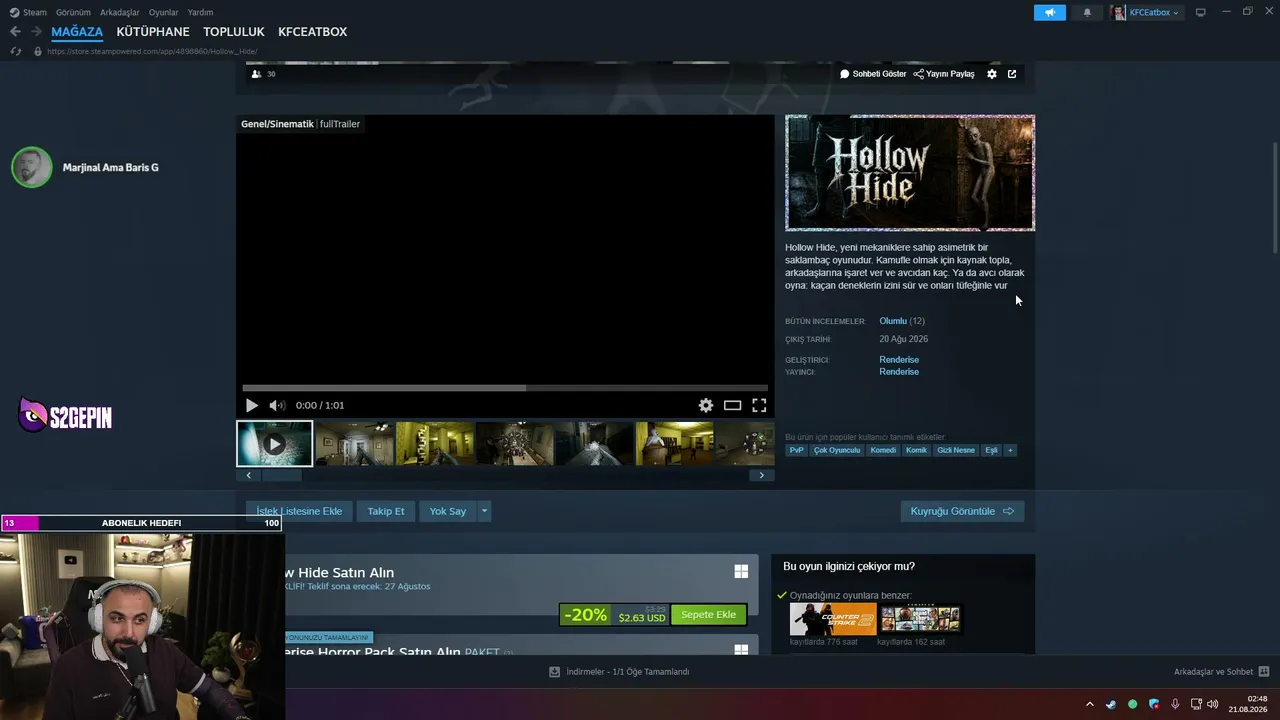Pop out the broadcast in new window
Image resolution: width=1280 pixels, height=720 pixels.
(1012, 74)
